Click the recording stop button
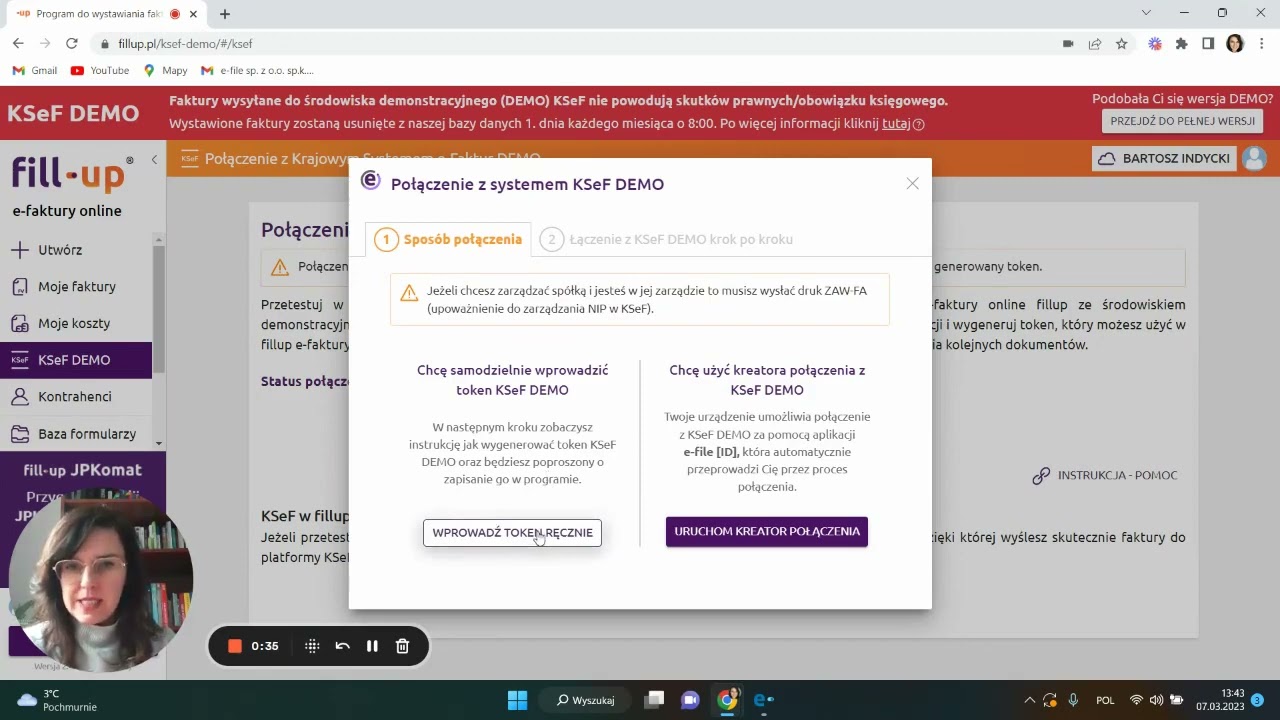1280x720 pixels. pos(235,646)
